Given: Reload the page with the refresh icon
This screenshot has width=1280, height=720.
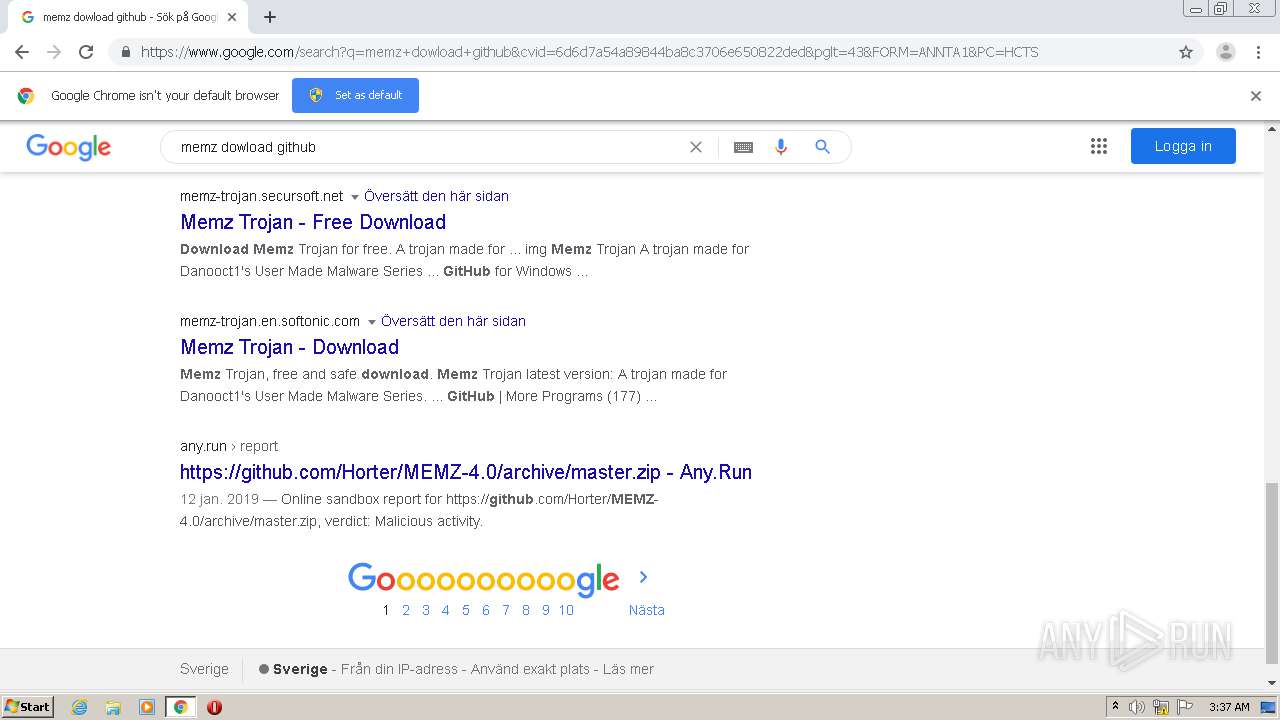Looking at the screenshot, I should pos(86,52).
